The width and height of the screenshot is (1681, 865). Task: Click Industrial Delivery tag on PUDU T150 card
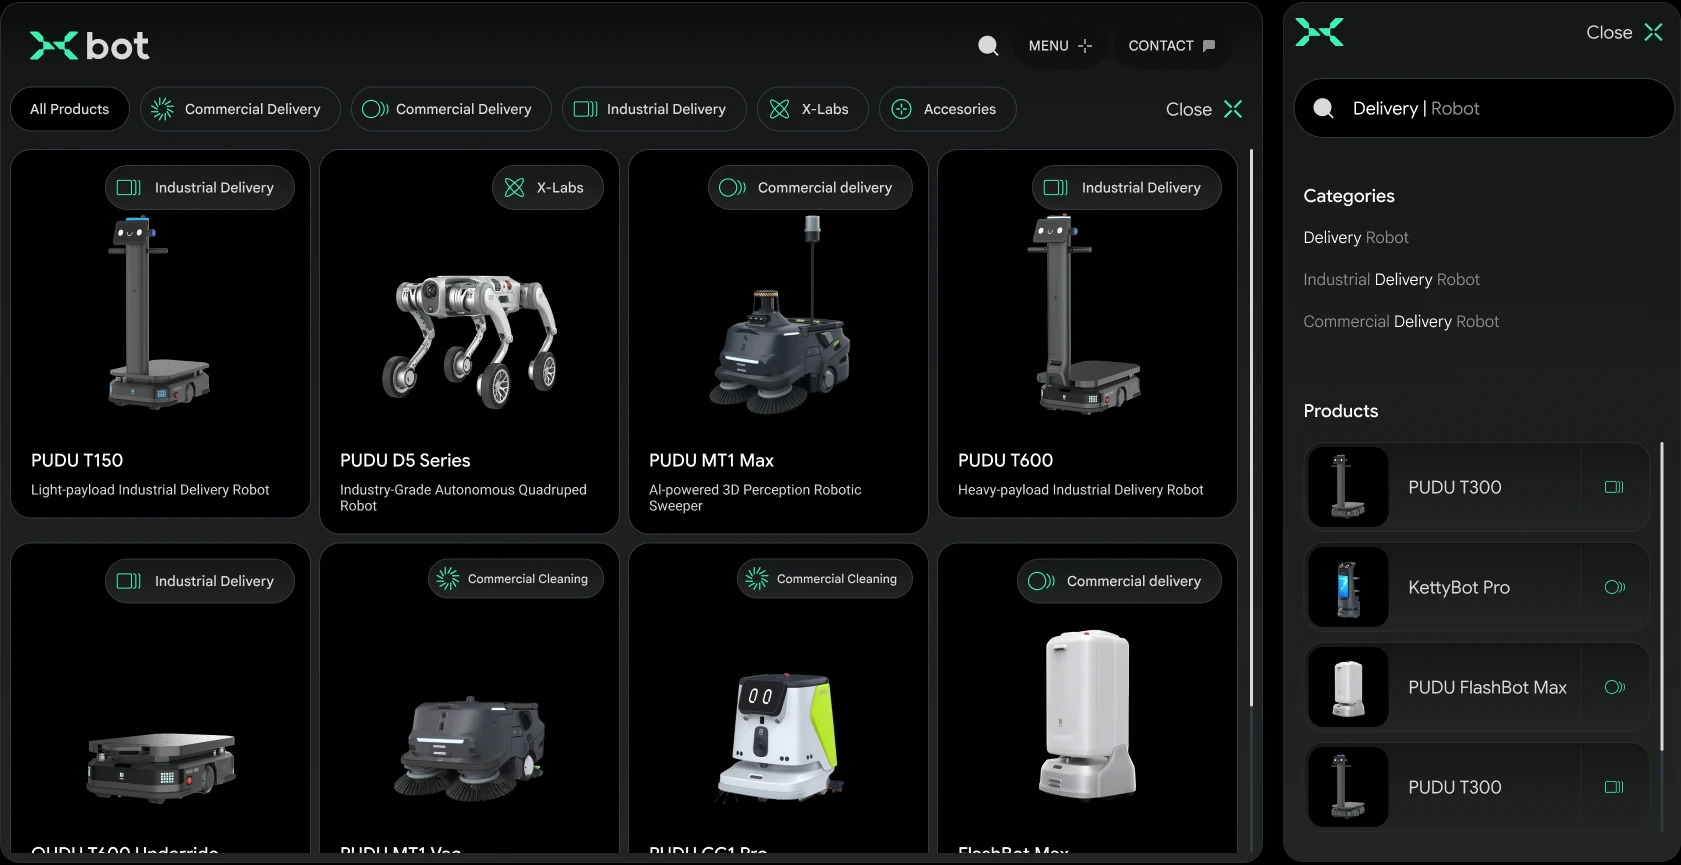pos(200,187)
